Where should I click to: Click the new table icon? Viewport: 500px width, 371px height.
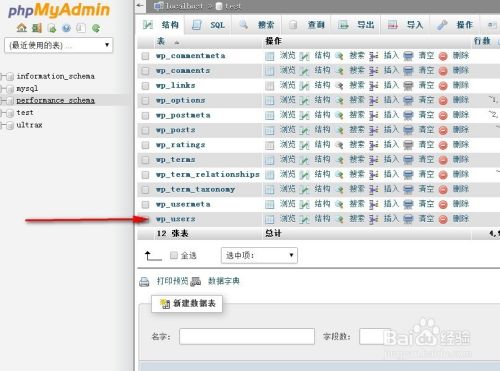(165, 304)
